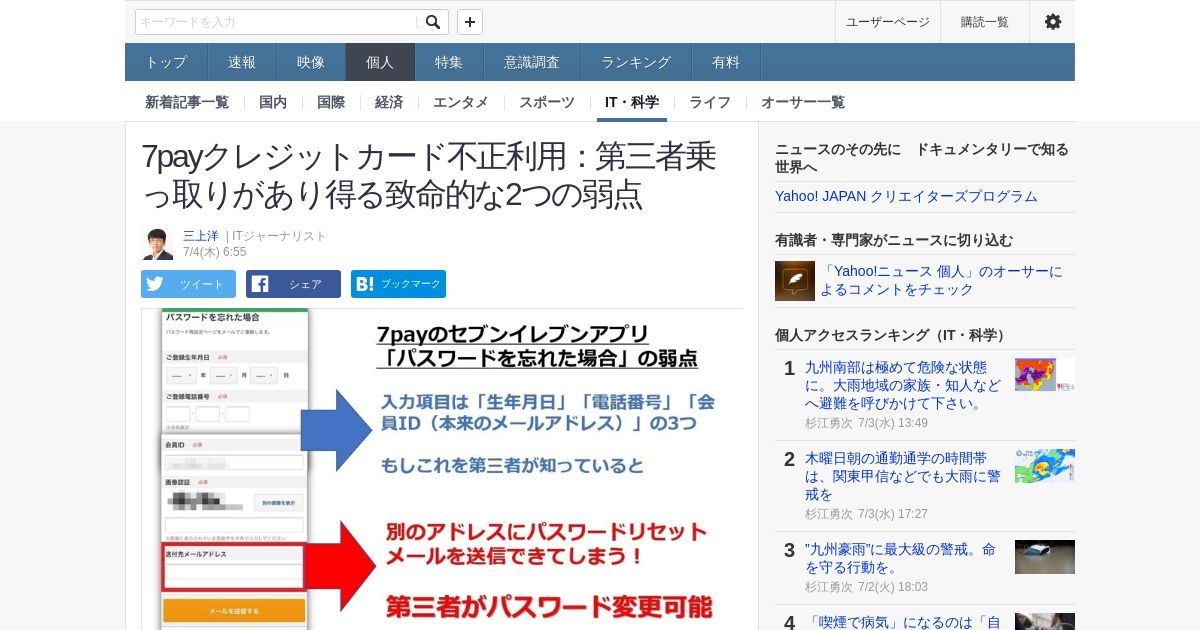Select the 経済 subcategory
The height and width of the screenshot is (630, 1200).
(389, 102)
